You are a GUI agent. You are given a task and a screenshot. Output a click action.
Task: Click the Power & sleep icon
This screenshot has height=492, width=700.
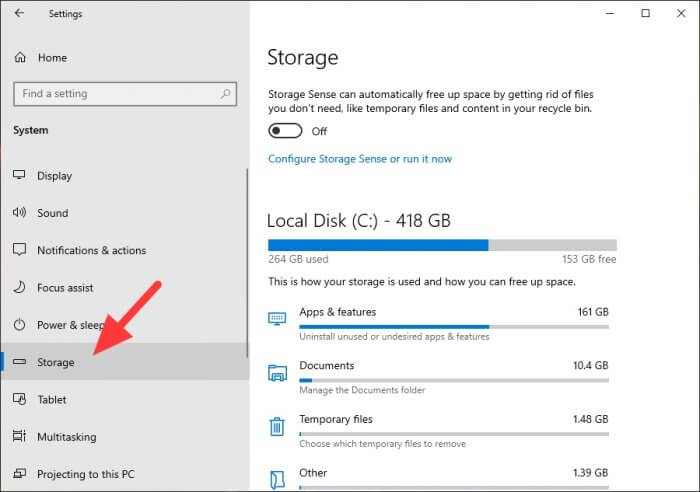(19, 325)
